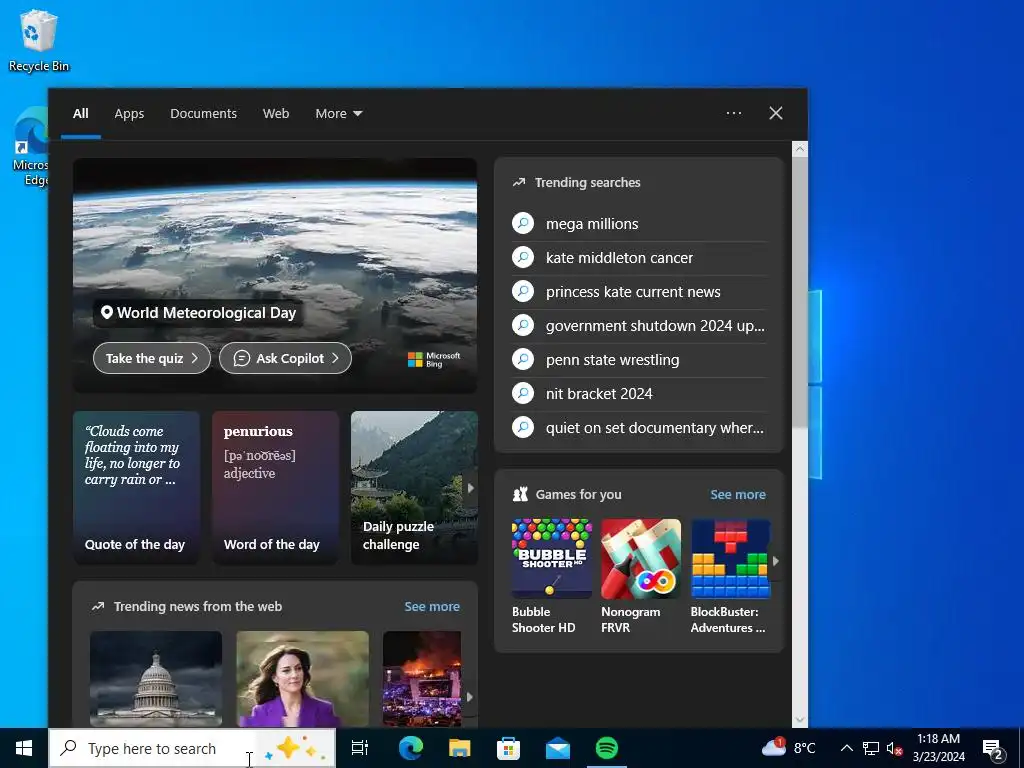Advance games carousel with right arrow
The image size is (1024, 768).
(776, 561)
